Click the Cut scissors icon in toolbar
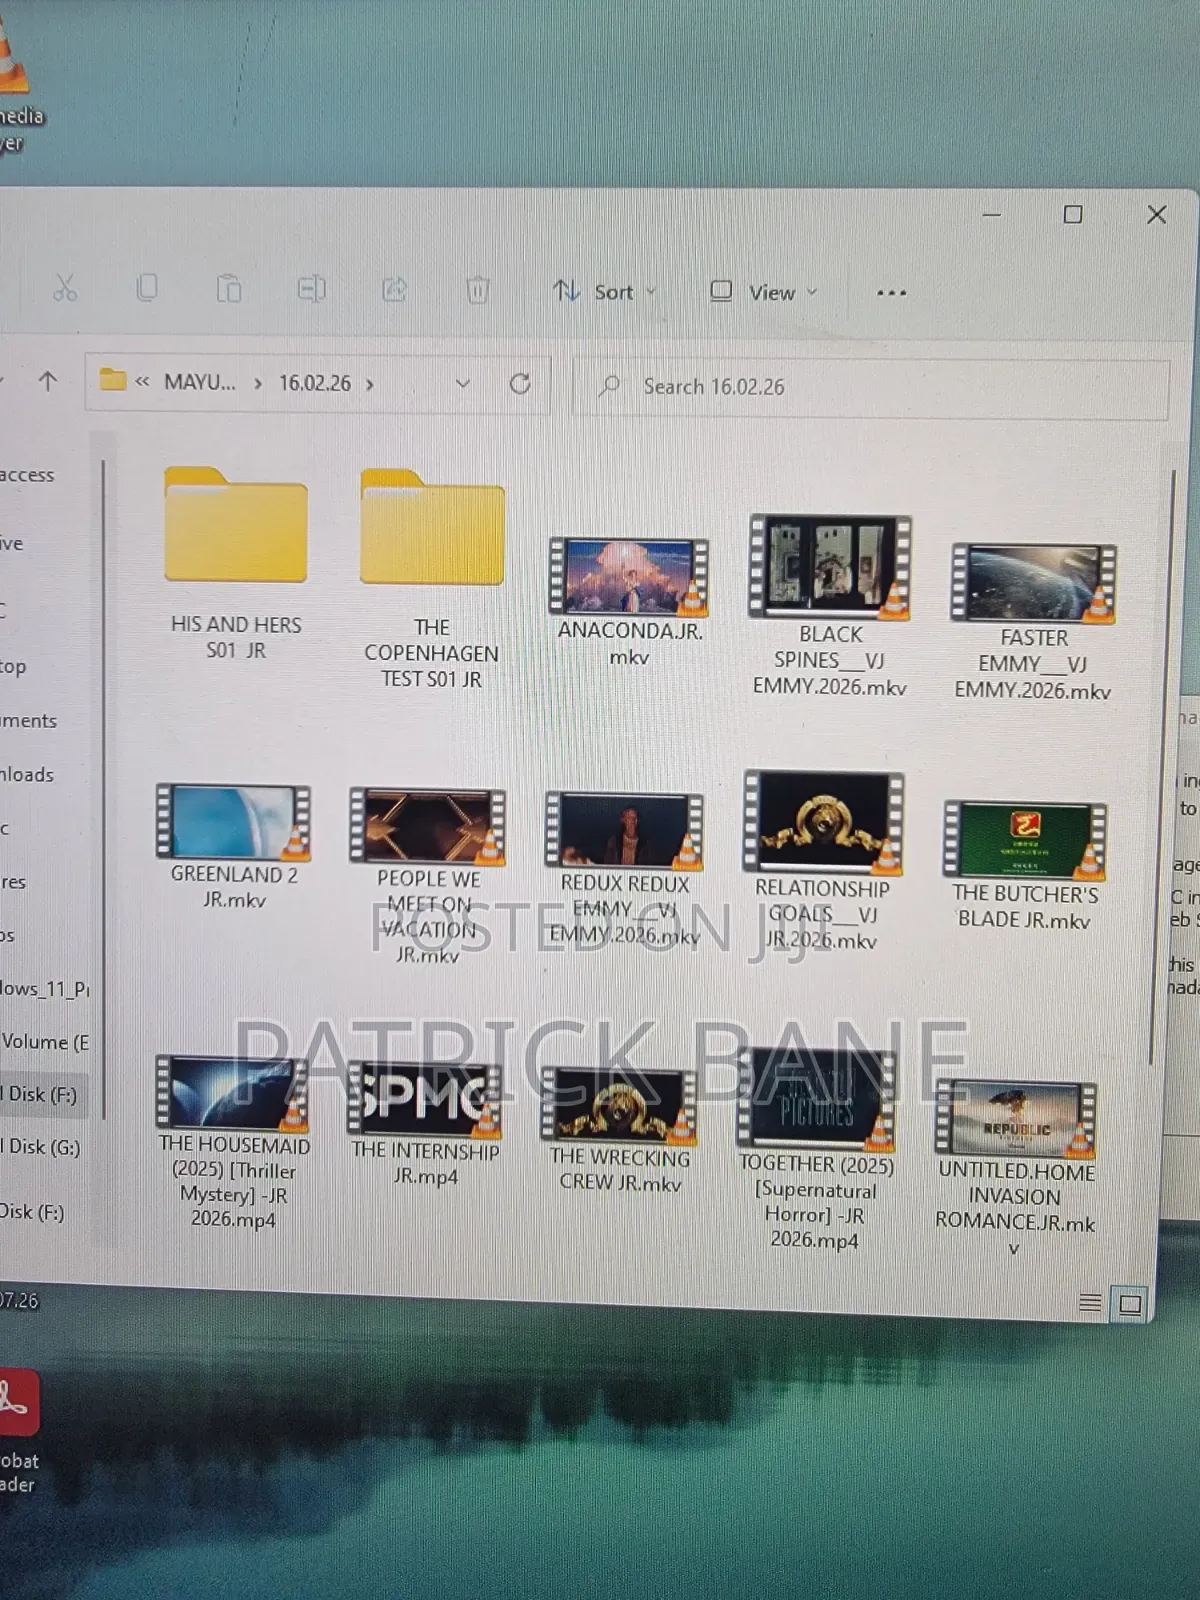This screenshot has height=1600, width=1200. tap(65, 289)
